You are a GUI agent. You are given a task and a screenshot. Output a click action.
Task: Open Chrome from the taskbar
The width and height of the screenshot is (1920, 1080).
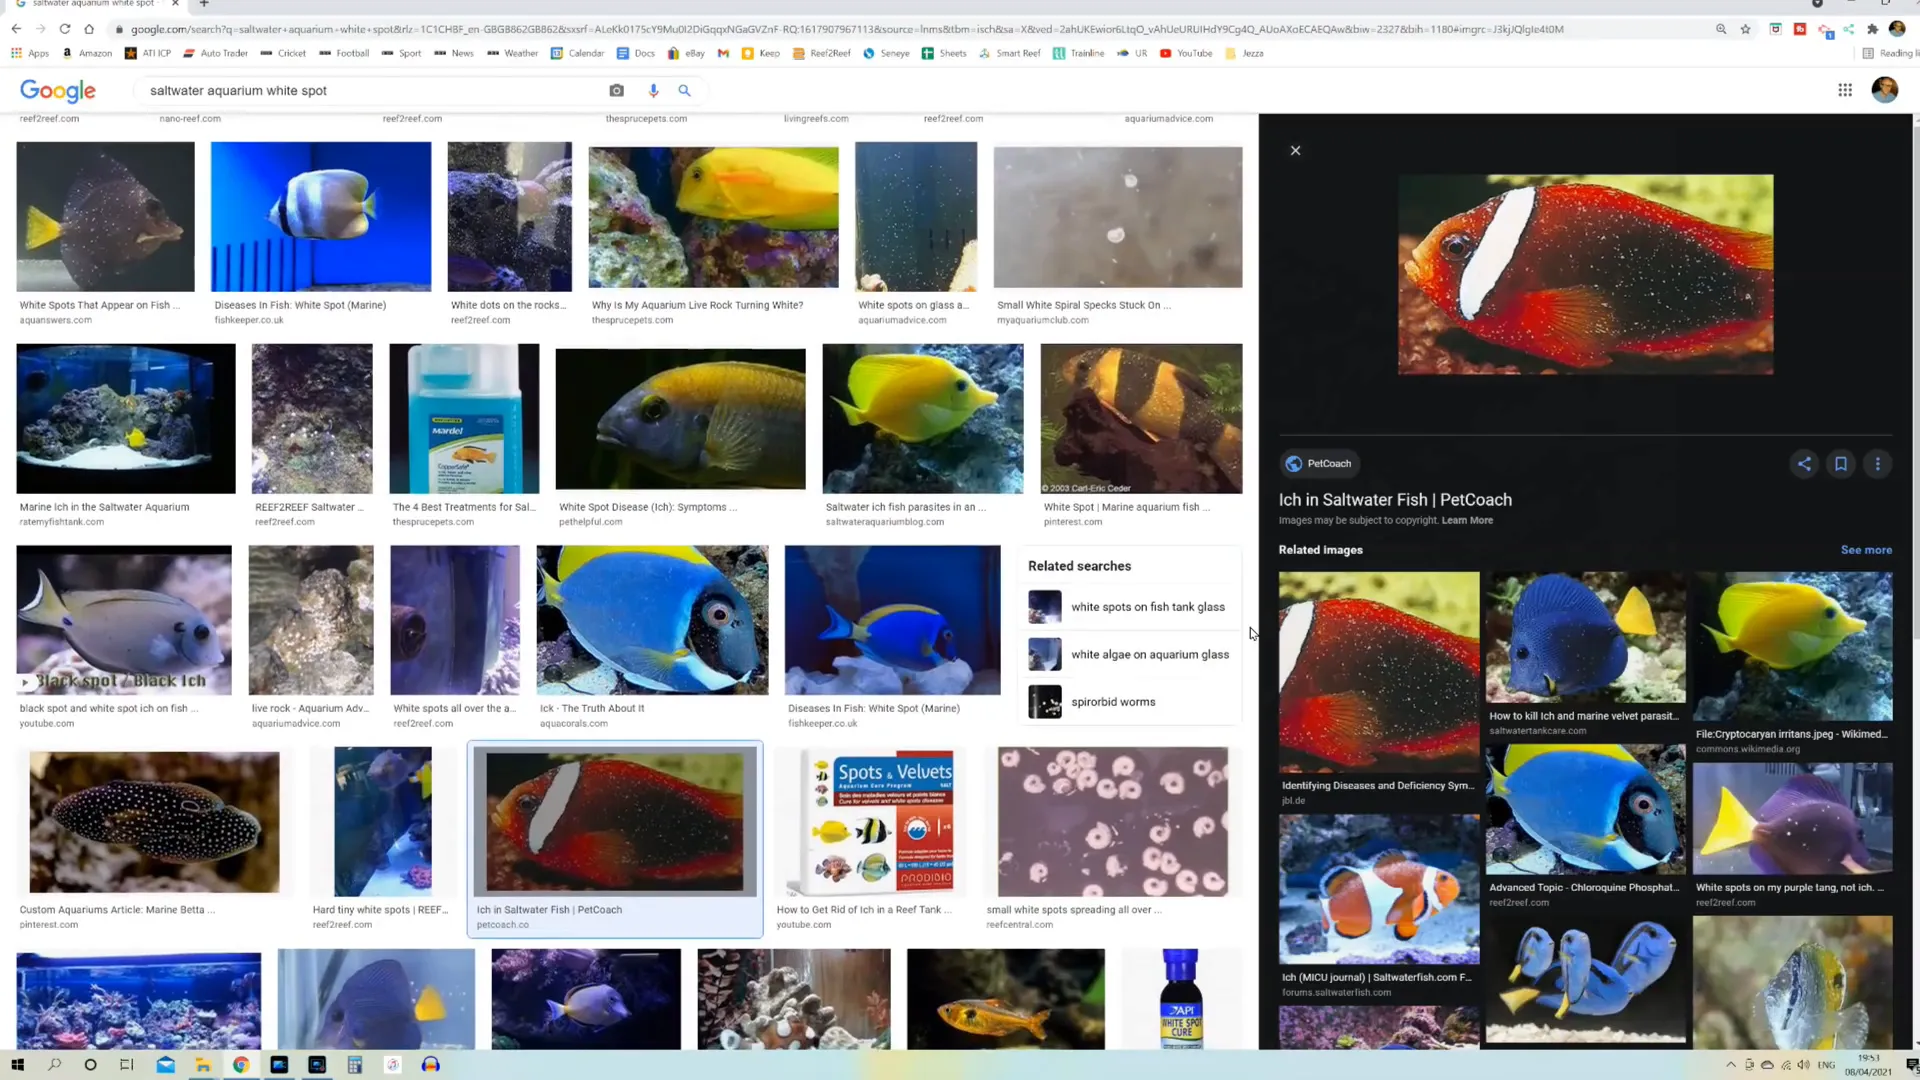pos(241,1065)
